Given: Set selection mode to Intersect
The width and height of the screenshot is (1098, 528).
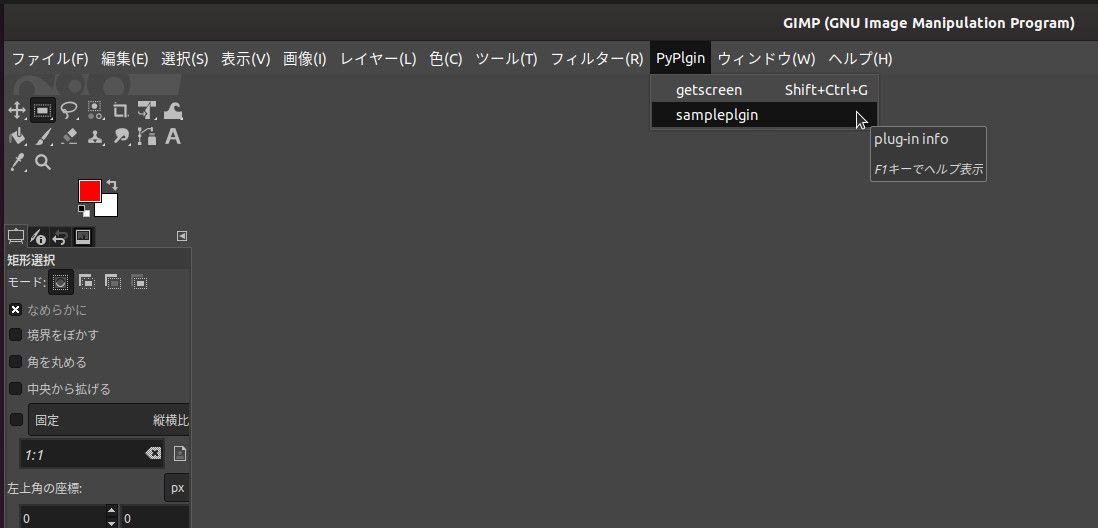Looking at the screenshot, I should 139,282.
